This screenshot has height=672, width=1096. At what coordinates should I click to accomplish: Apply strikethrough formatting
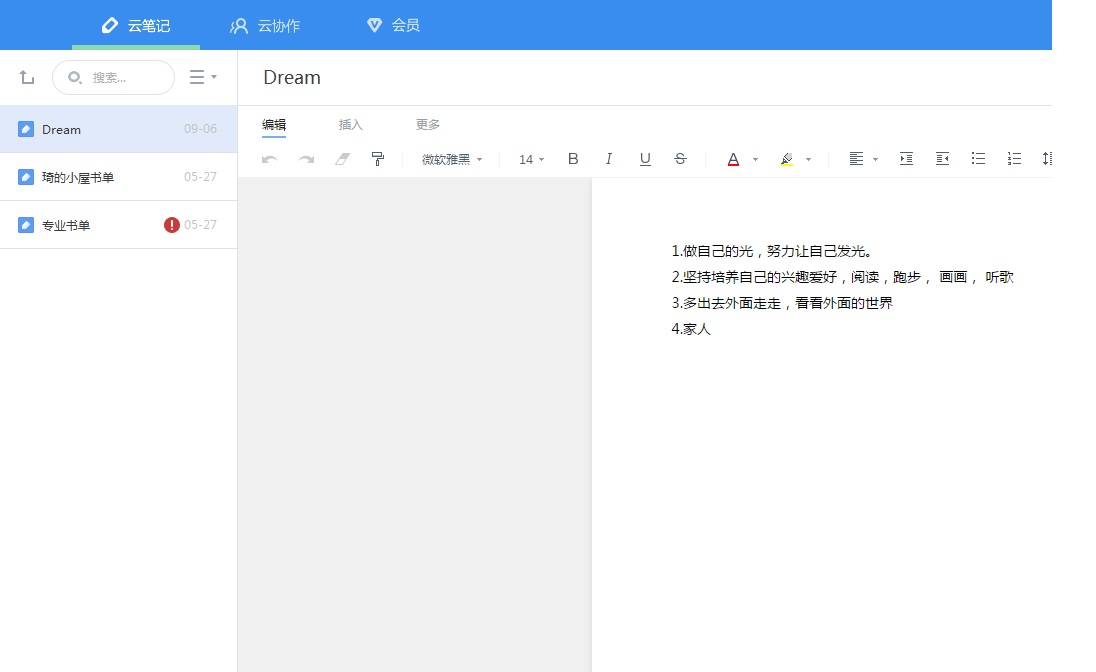coord(680,158)
